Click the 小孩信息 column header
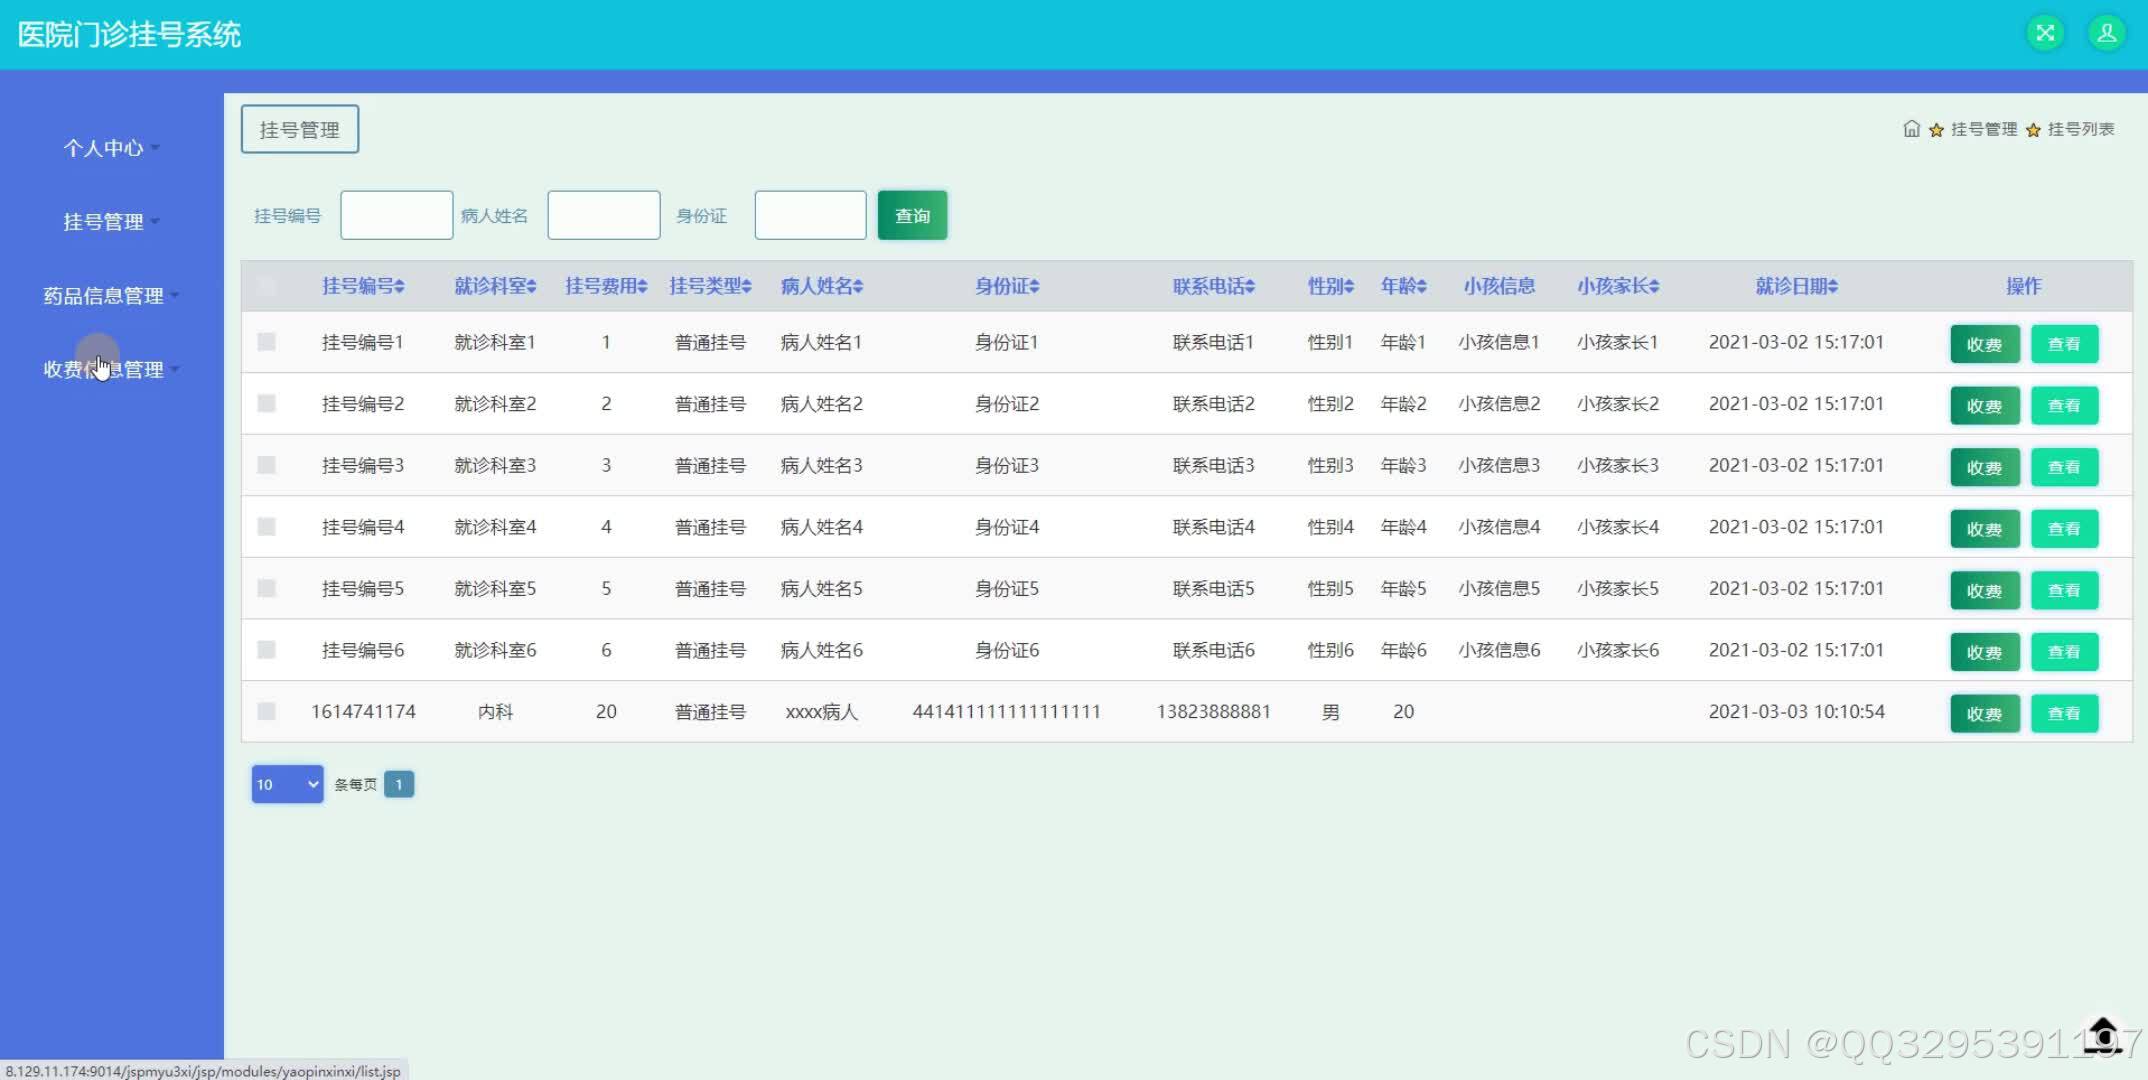The height and width of the screenshot is (1080, 2148). coord(1499,286)
